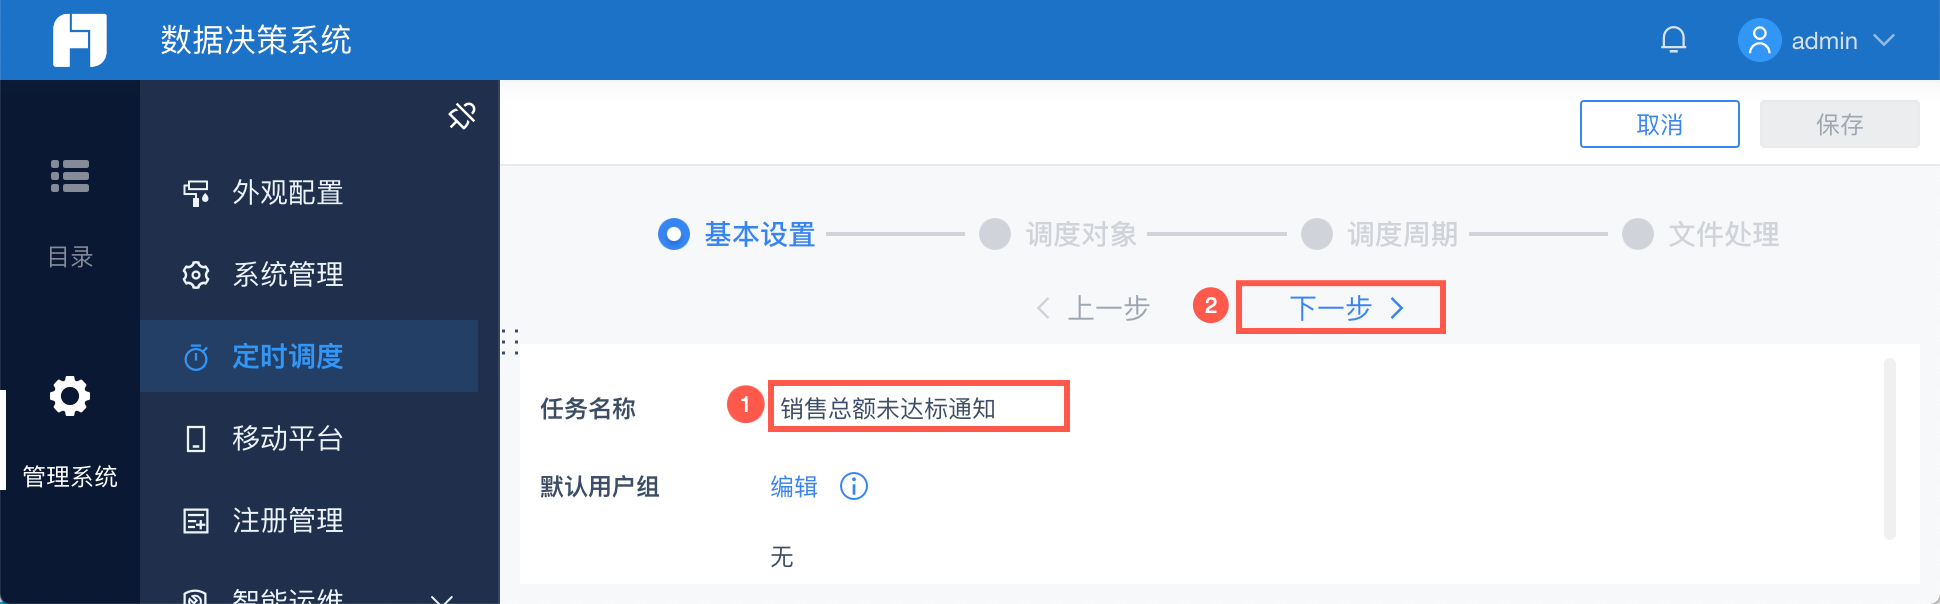The width and height of the screenshot is (1940, 604).
Task: Click the FineReport logo in header
Action: click(x=80, y=40)
